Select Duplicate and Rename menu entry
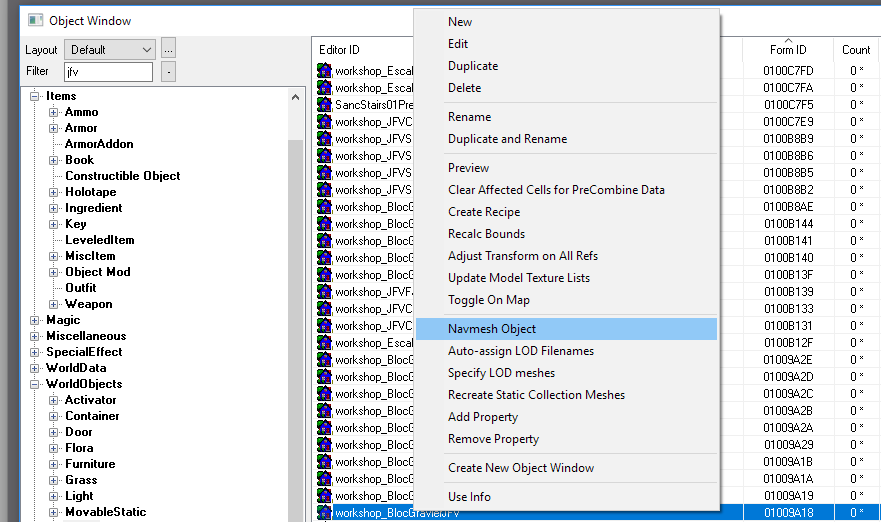Image resolution: width=881 pixels, height=522 pixels. coord(507,139)
